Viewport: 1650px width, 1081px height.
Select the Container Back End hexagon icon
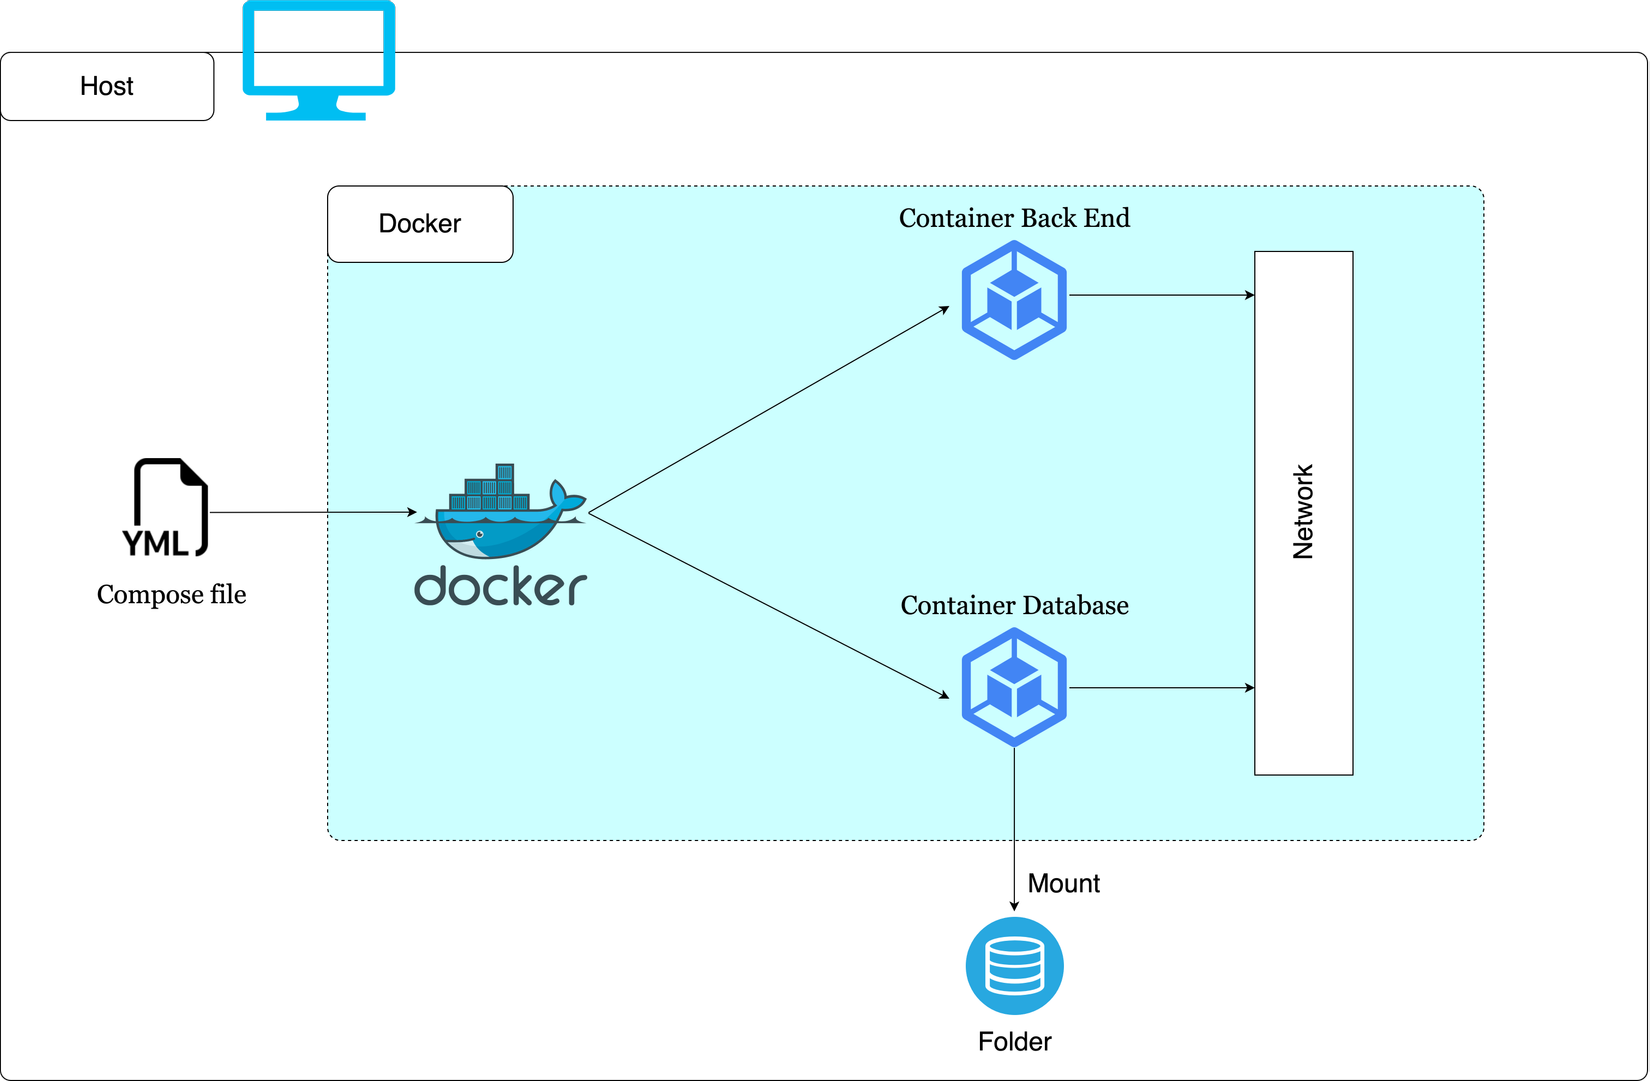click(1014, 299)
